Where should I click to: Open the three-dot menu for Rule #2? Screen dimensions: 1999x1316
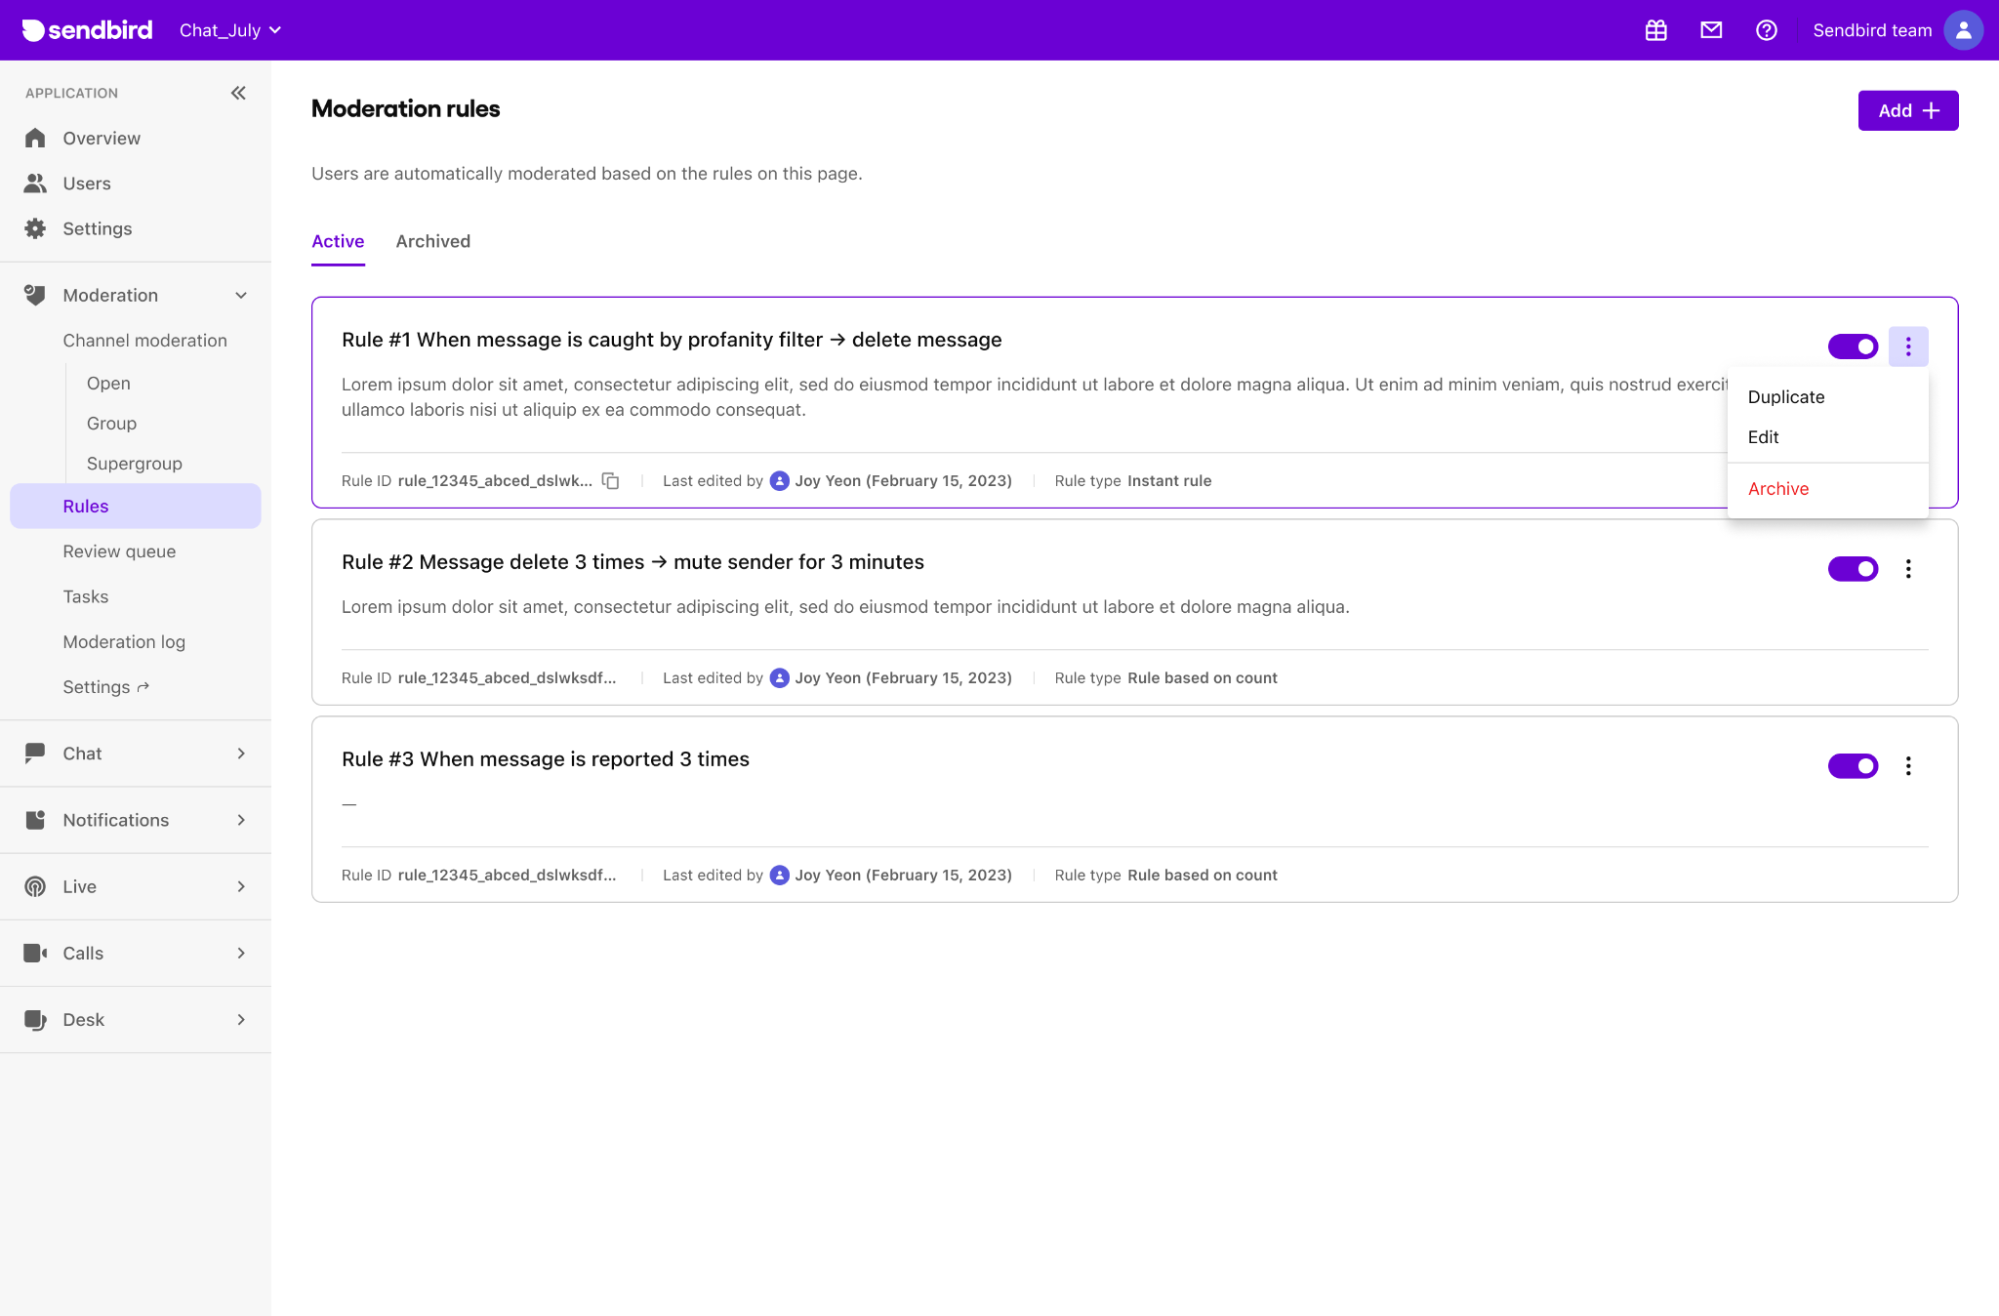click(1908, 568)
